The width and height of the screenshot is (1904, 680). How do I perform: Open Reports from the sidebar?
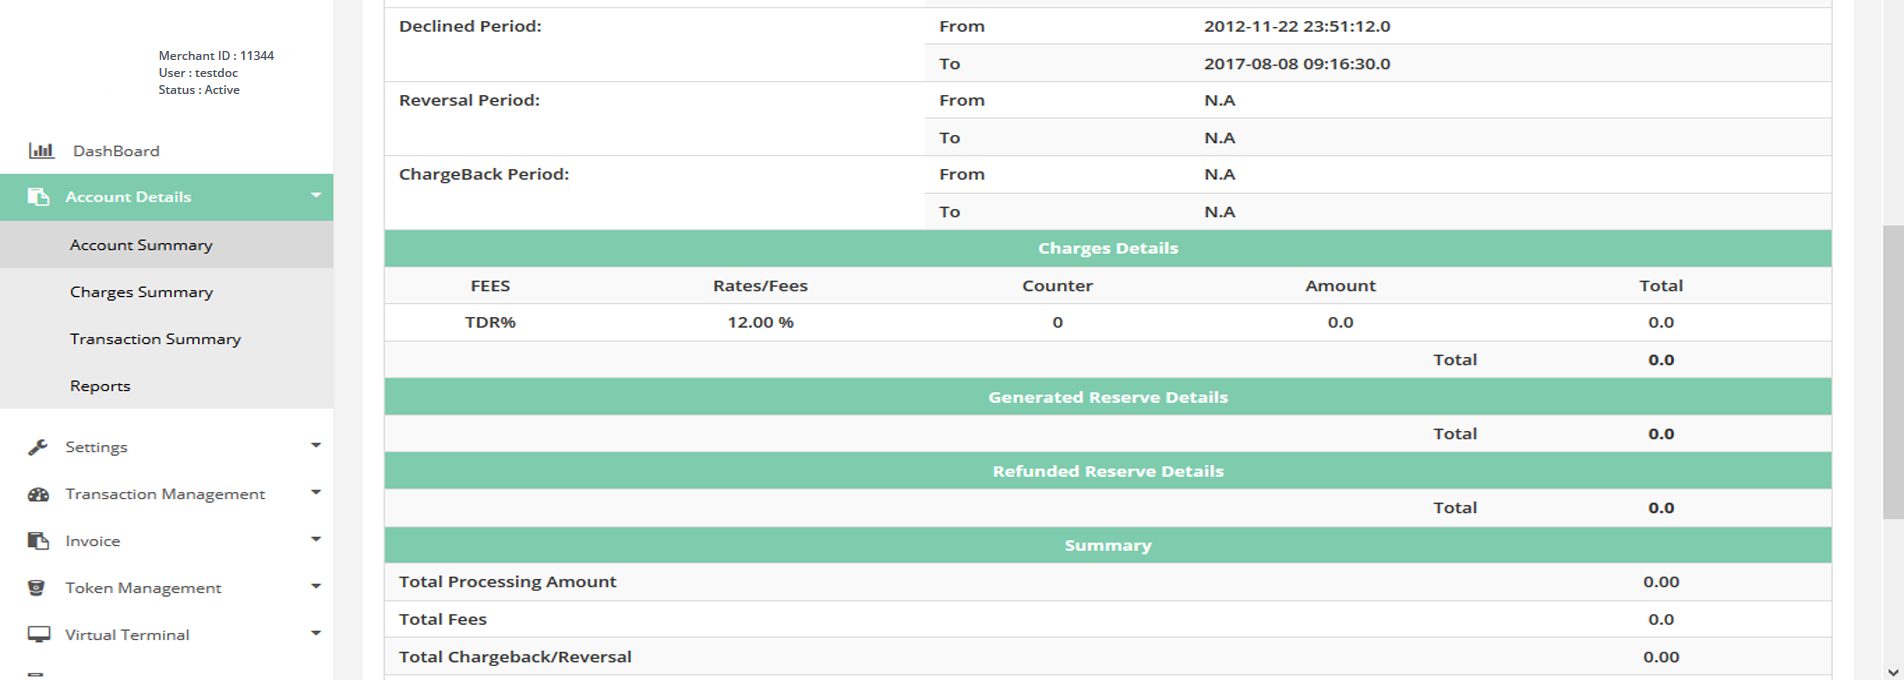point(100,386)
